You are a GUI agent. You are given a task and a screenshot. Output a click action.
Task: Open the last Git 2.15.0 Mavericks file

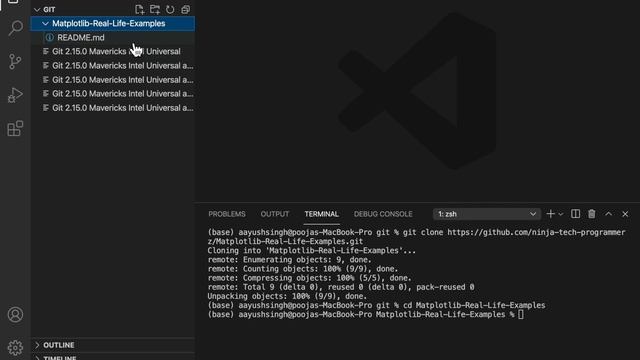(113, 108)
